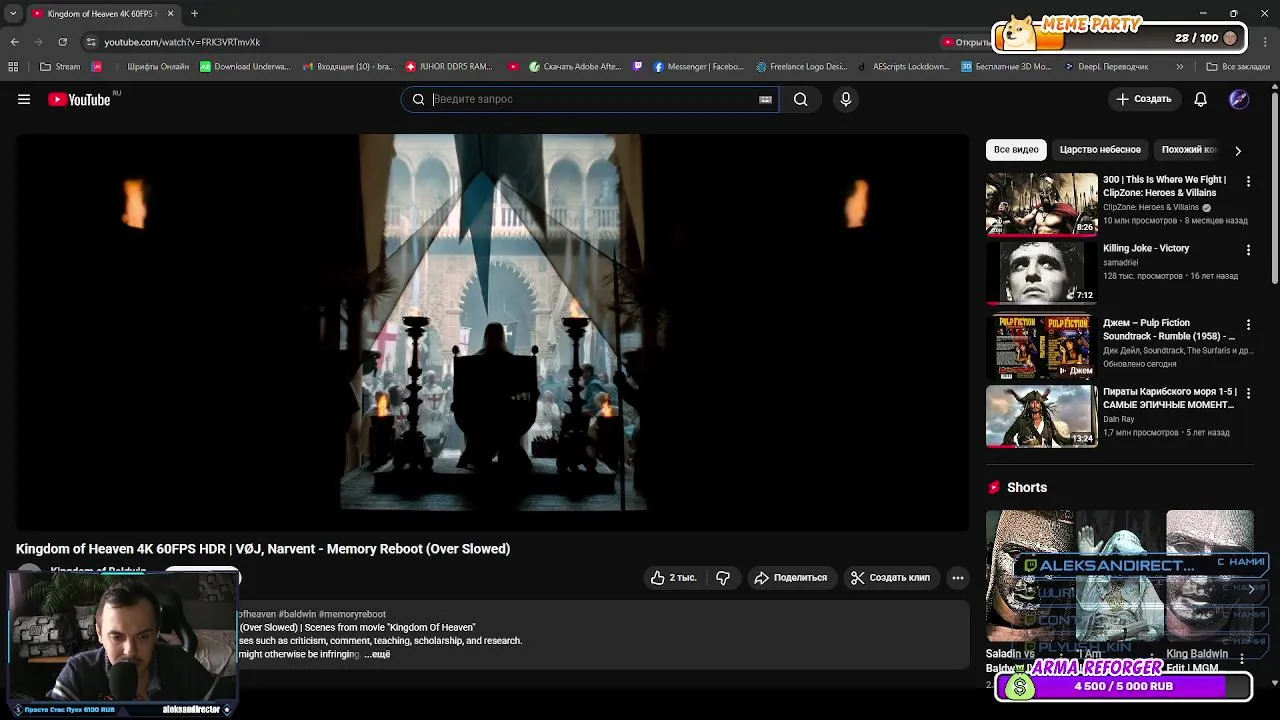
Task: Open the samadriel channel name
Action: pyautogui.click(x=1120, y=262)
